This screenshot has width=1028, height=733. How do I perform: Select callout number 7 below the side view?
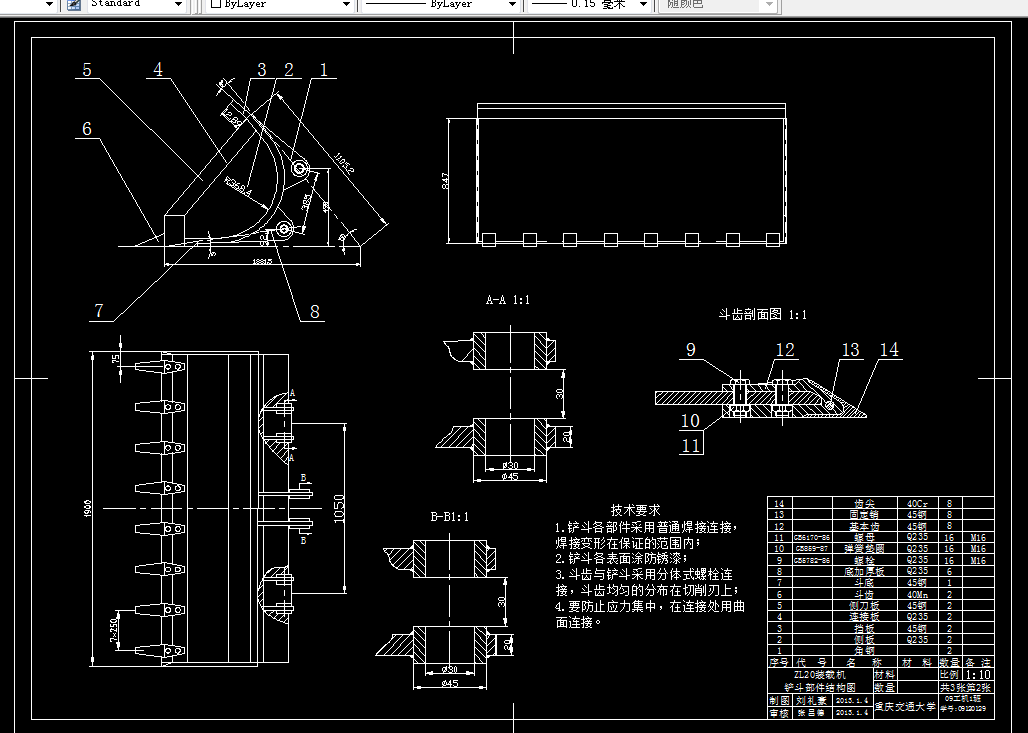[99, 311]
